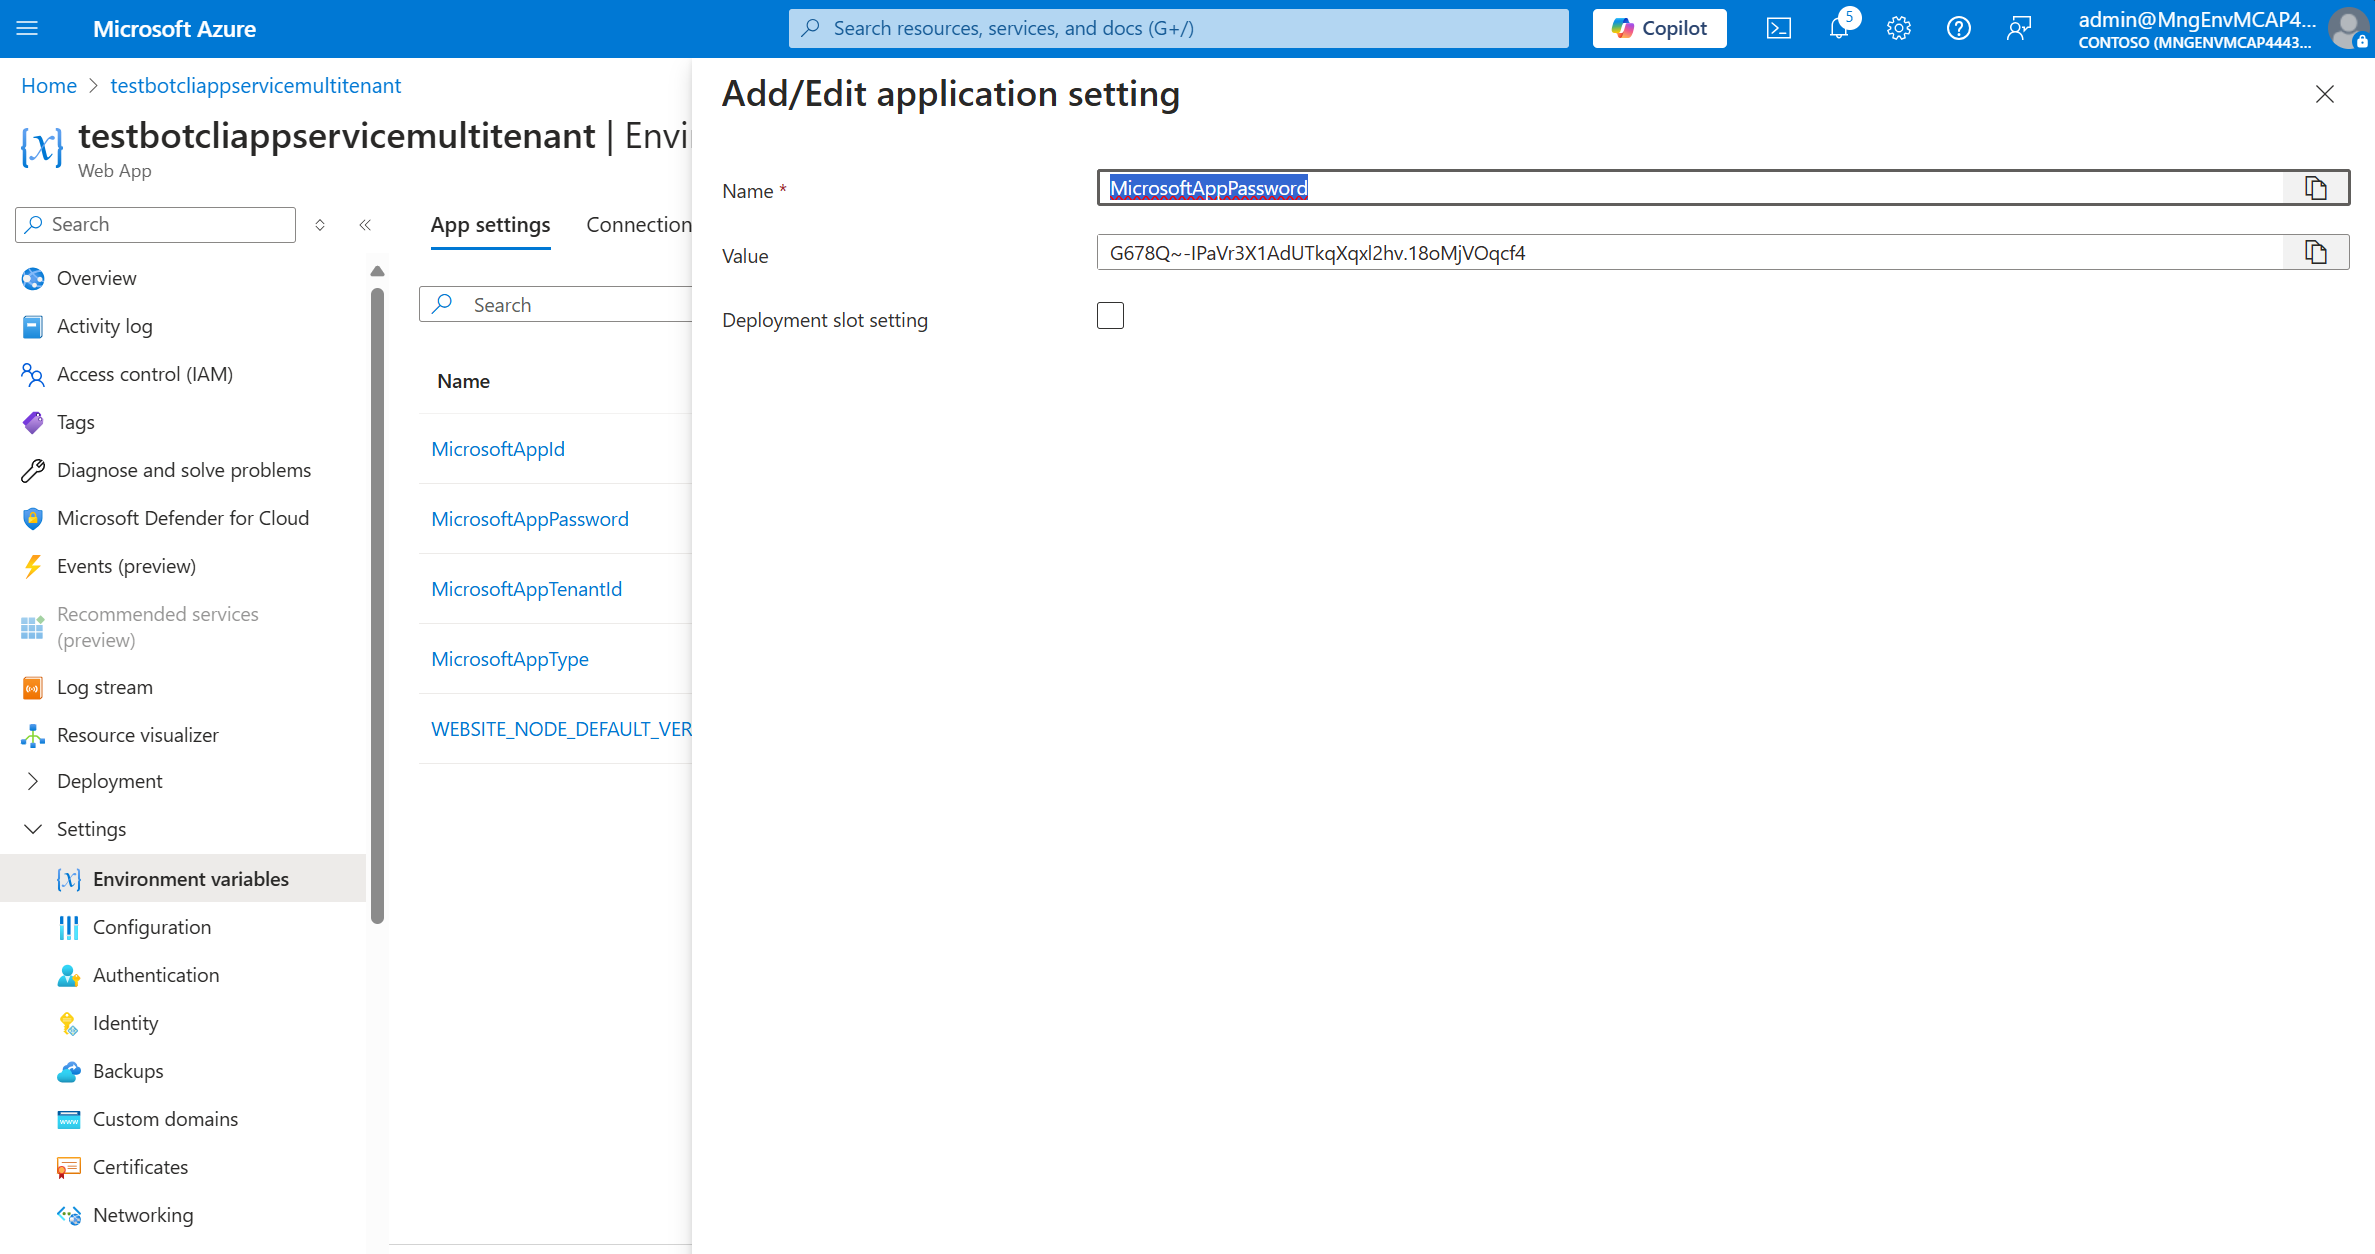2375x1254 pixels.
Task: Launch Copilot from the header
Action: coord(1659,28)
